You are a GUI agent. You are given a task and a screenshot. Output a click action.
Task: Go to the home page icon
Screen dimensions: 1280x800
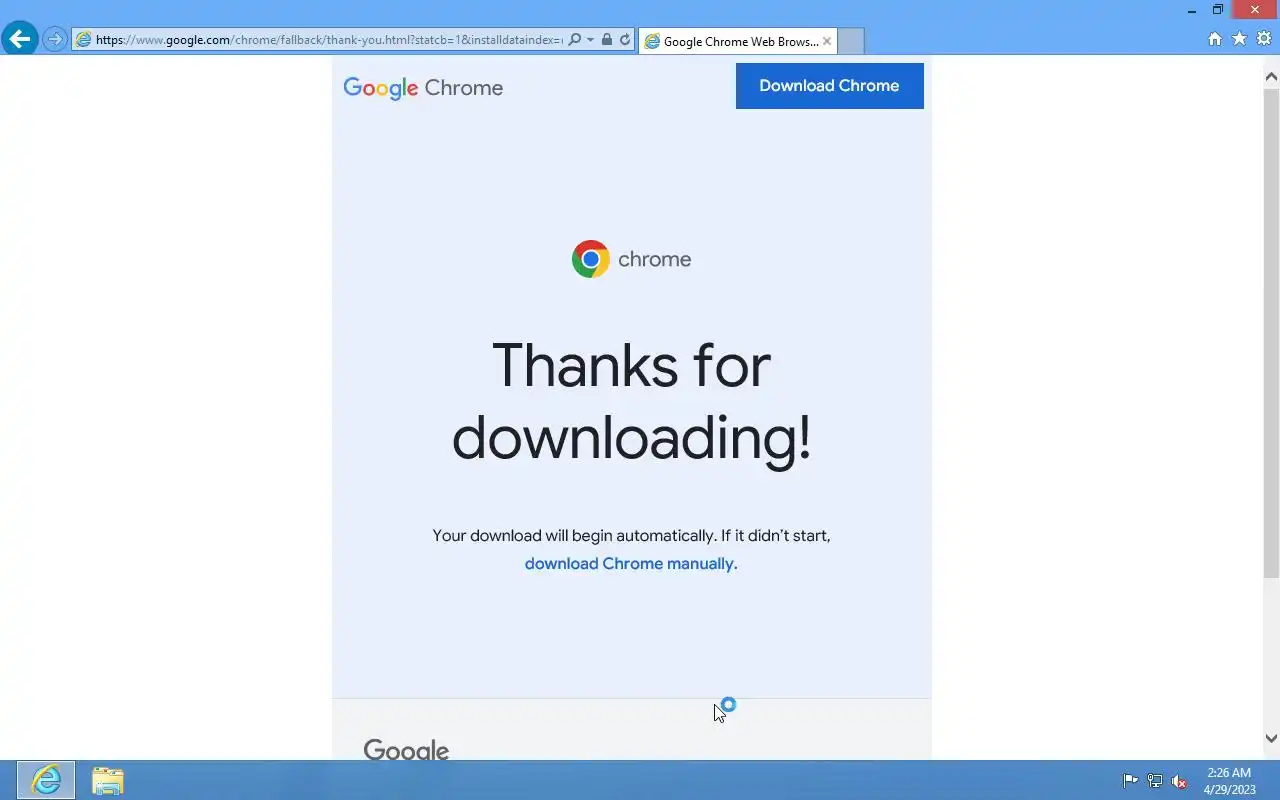click(1215, 39)
